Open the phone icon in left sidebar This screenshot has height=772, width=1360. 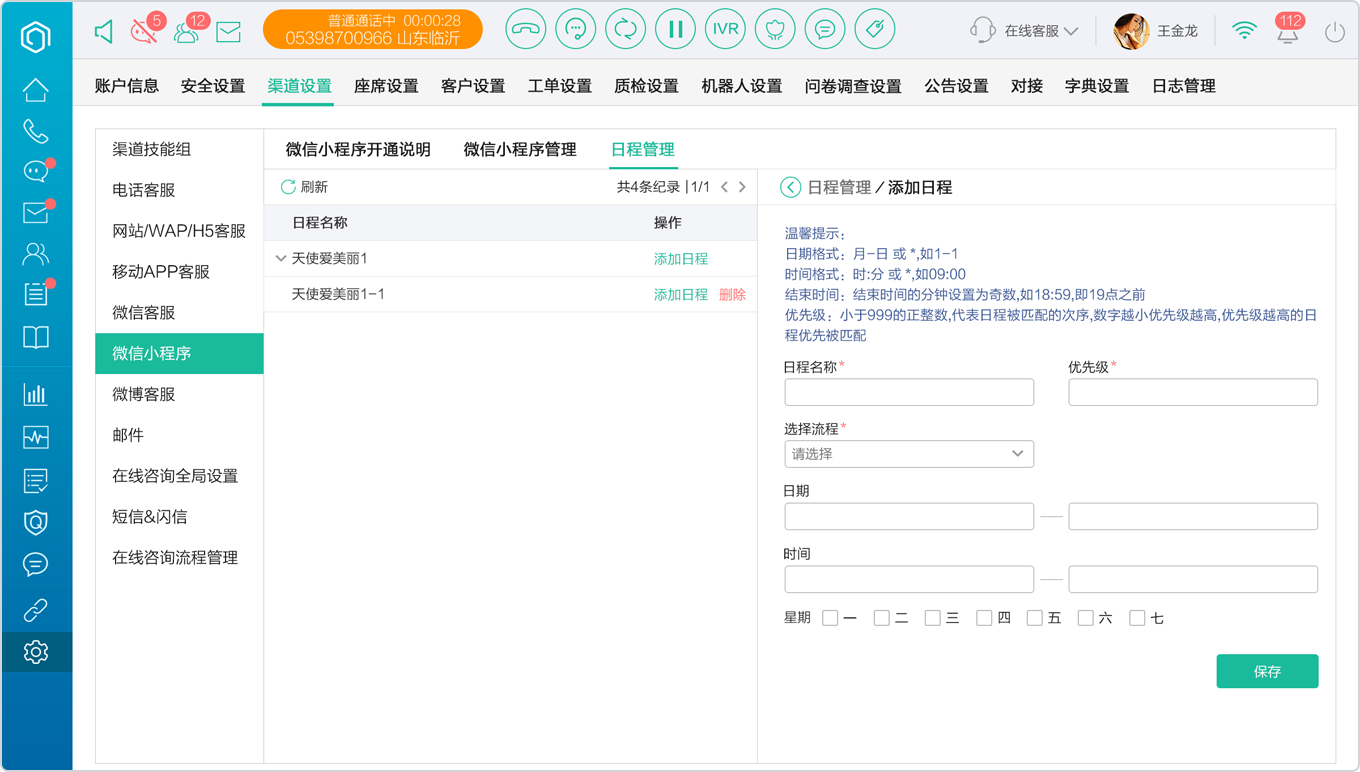(x=36, y=131)
